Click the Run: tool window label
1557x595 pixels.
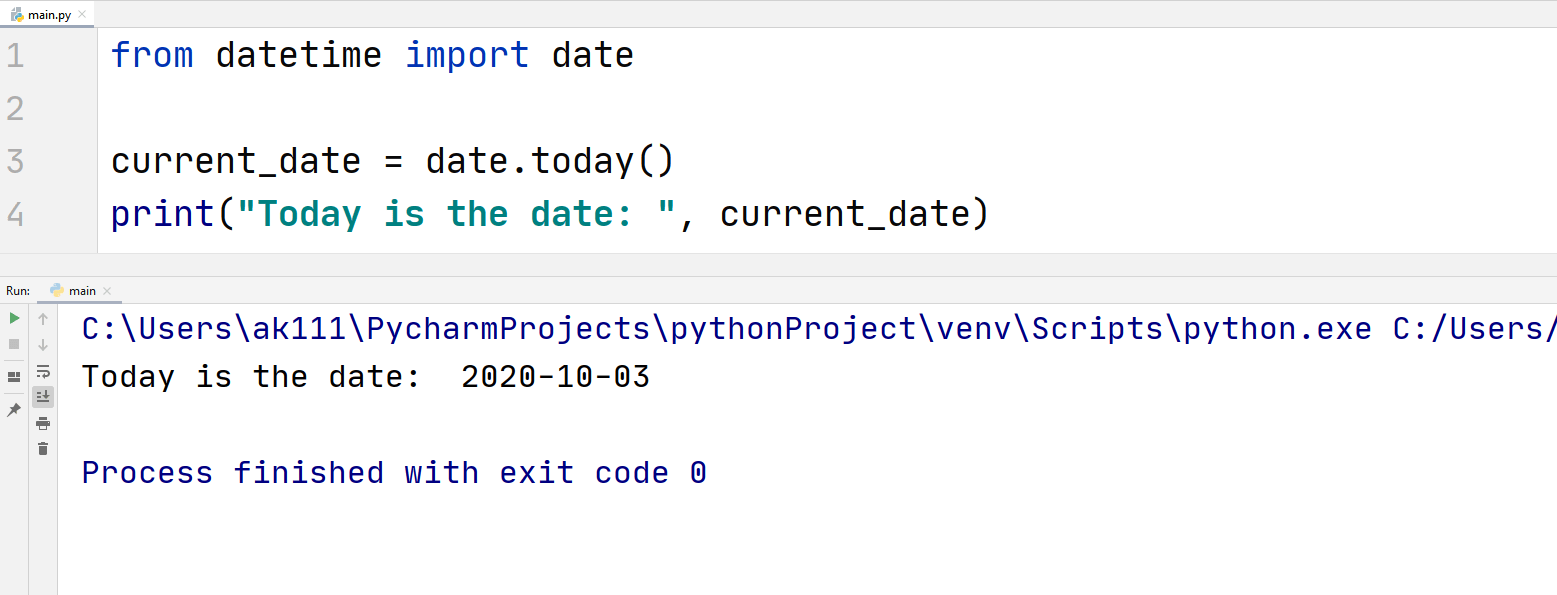point(17,290)
